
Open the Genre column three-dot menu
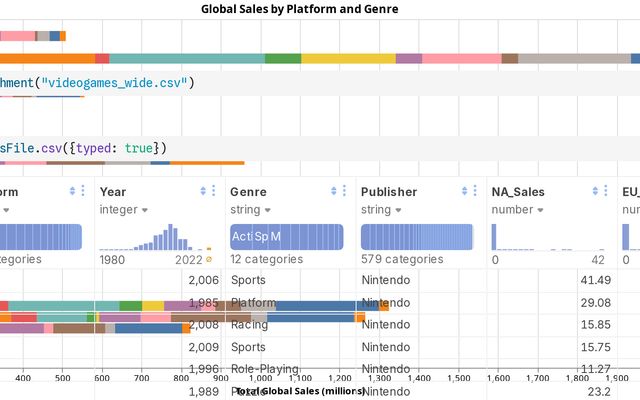pos(344,191)
